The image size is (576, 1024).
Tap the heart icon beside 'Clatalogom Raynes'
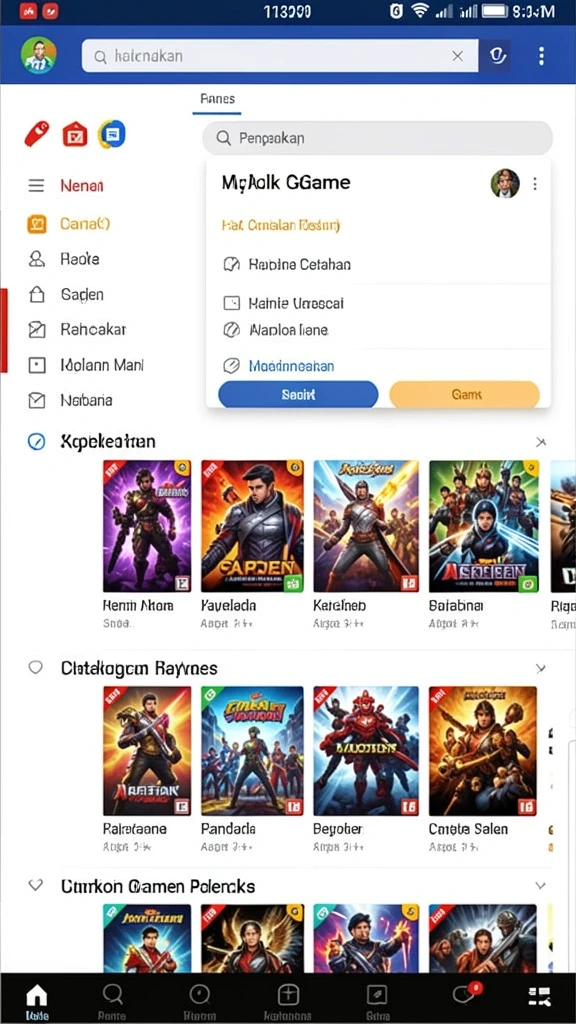[x=36, y=667]
